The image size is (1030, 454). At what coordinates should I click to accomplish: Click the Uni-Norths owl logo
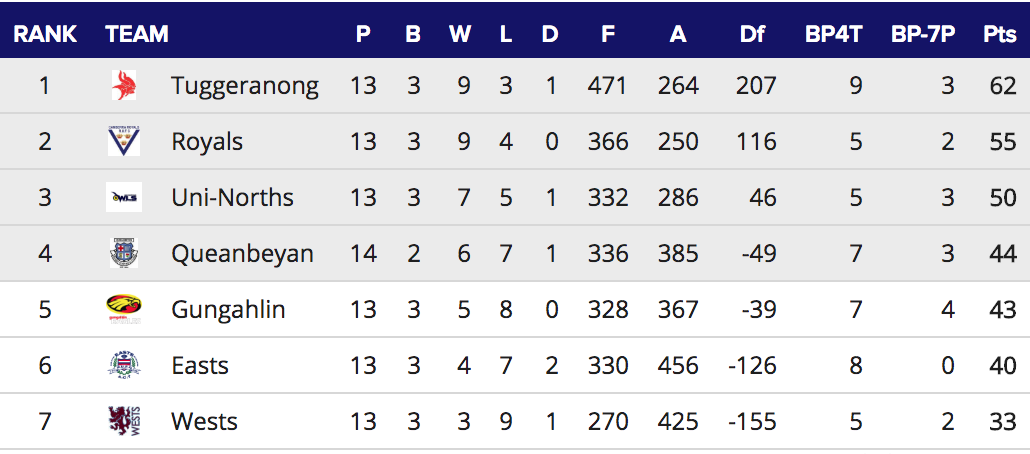124,198
